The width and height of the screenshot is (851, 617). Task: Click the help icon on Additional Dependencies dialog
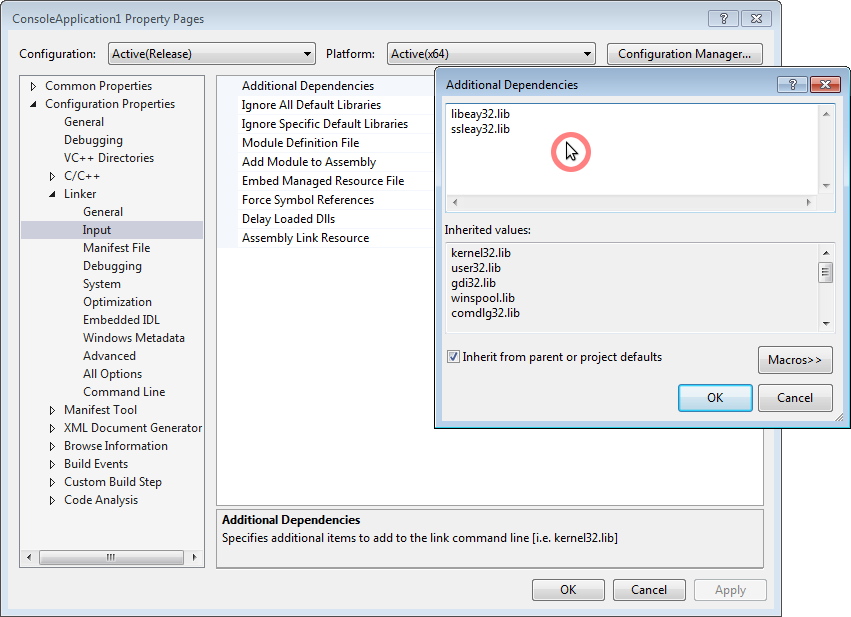click(792, 85)
